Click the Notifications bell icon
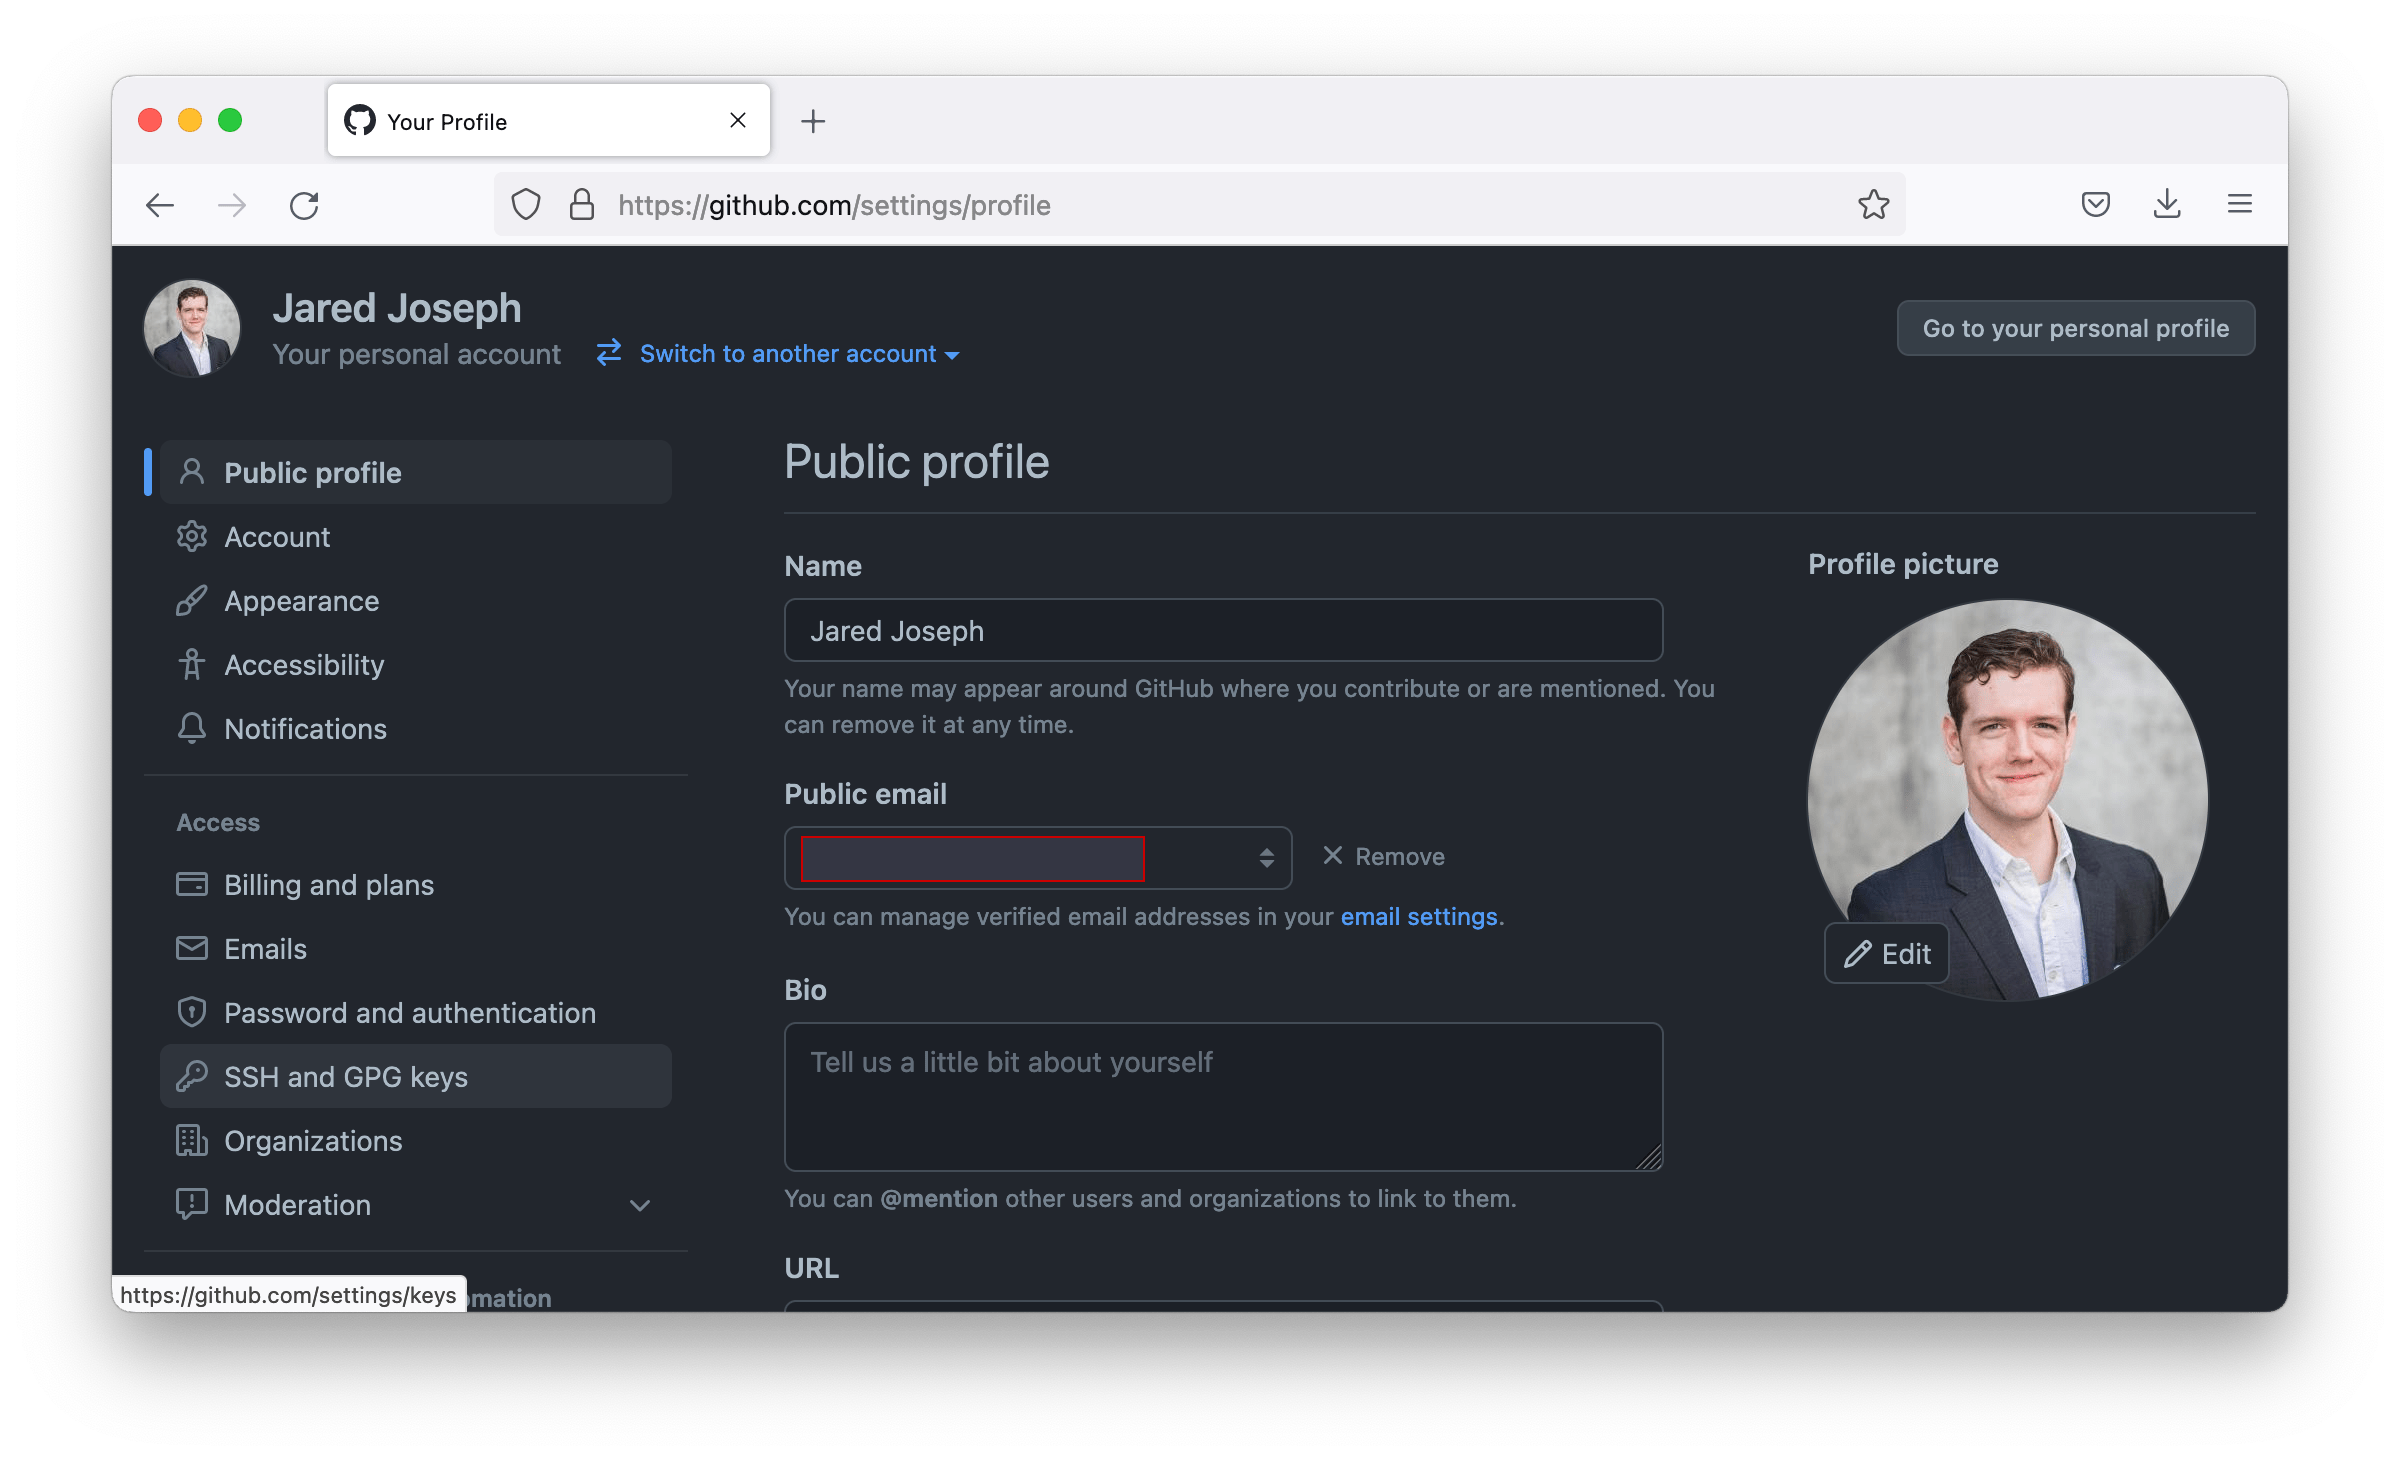The image size is (2400, 1460). click(x=192, y=728)
